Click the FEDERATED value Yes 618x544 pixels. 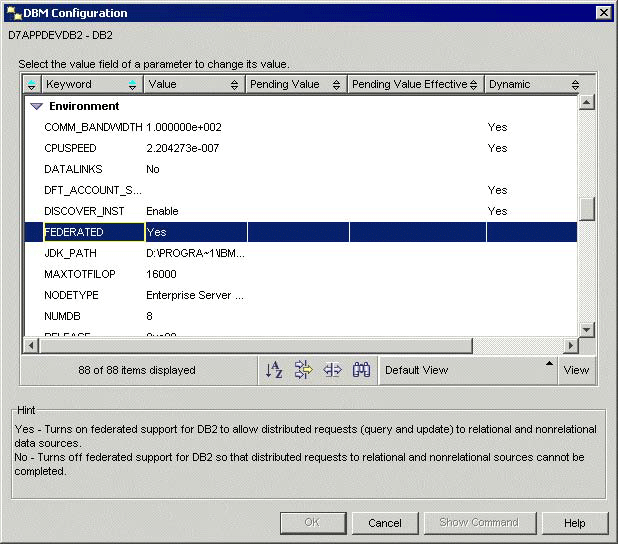pos(156,232)
